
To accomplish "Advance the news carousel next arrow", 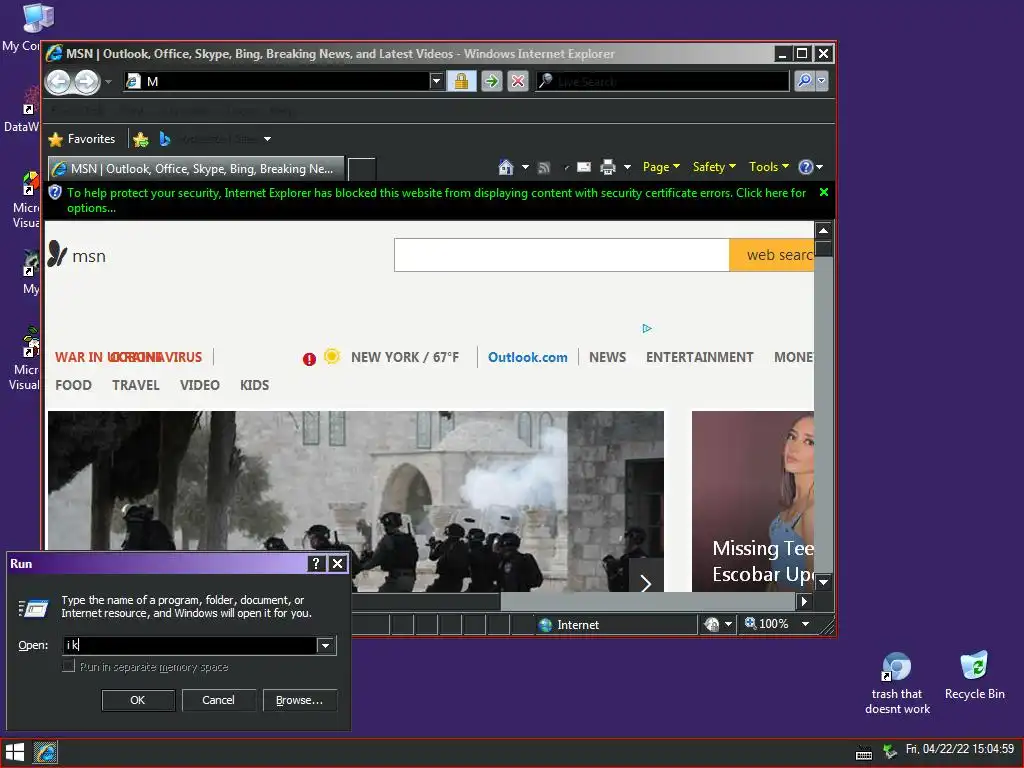I will [646, 583].
